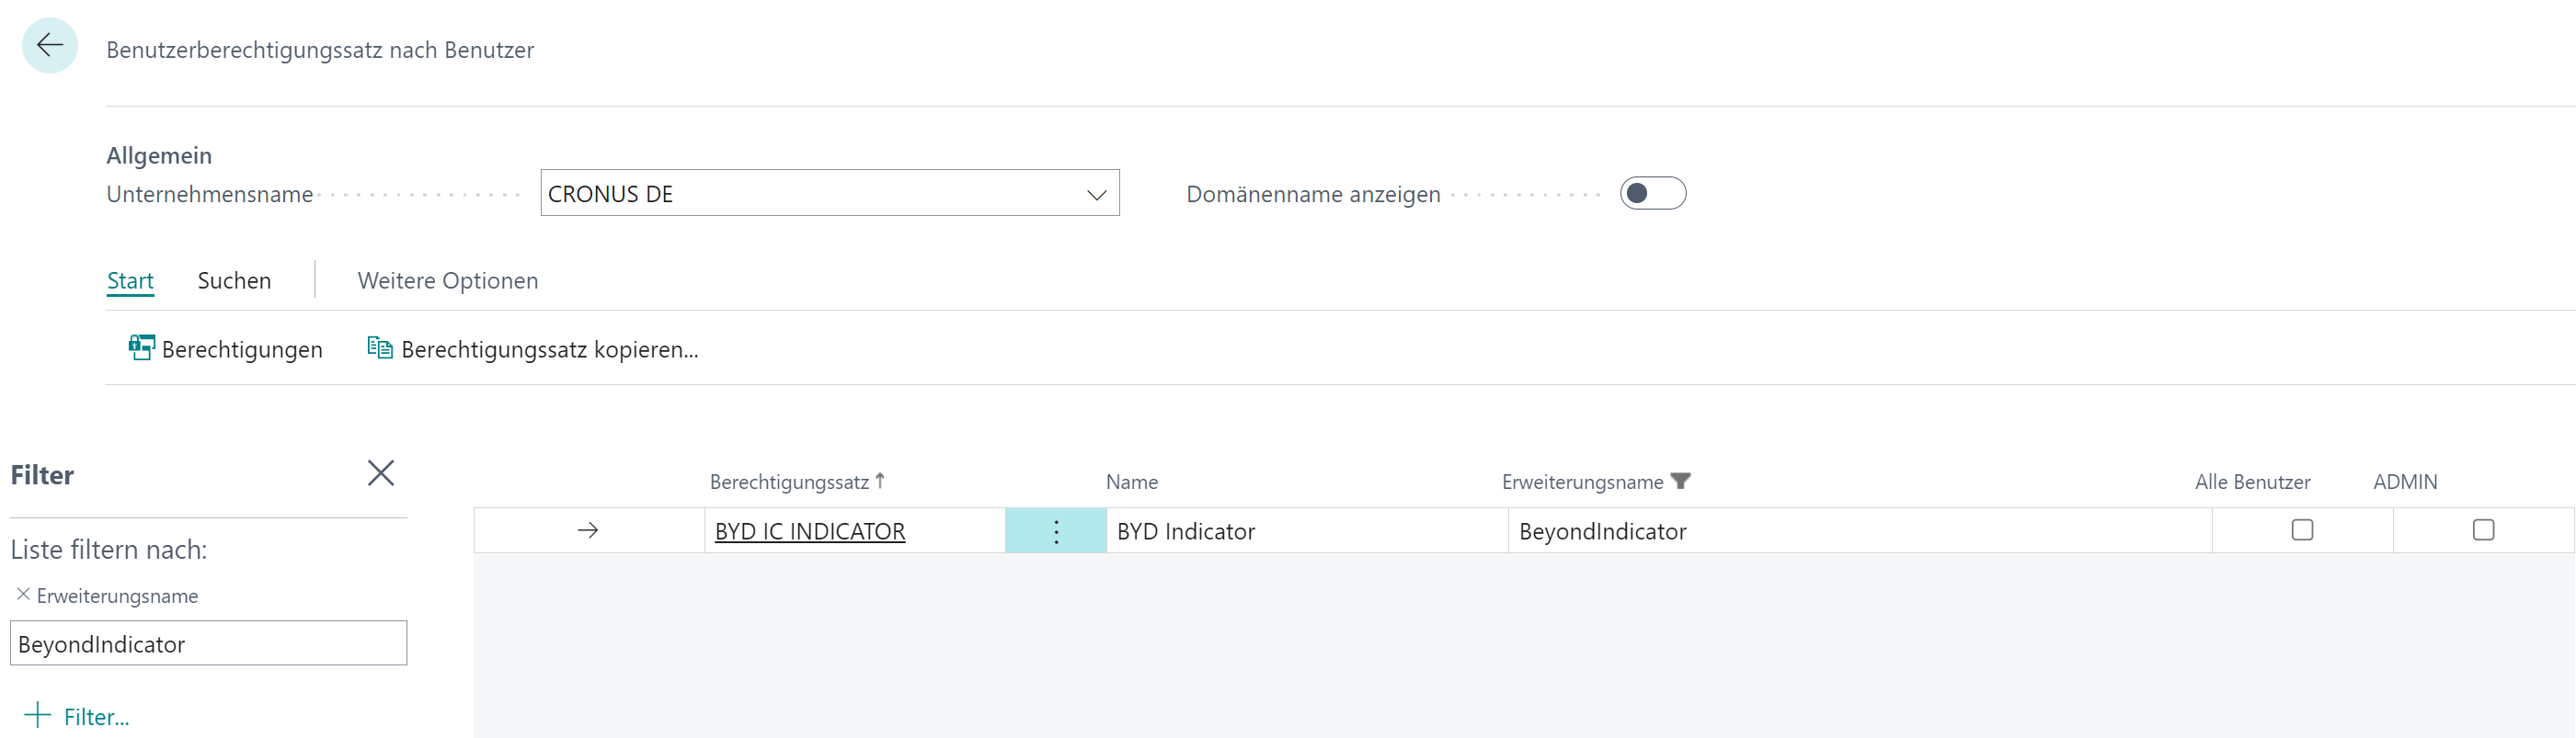Open Berechtigungen via its icon
Image resolution: width=2576 pixels, height=738 pixels.
[x=142, y=347]
